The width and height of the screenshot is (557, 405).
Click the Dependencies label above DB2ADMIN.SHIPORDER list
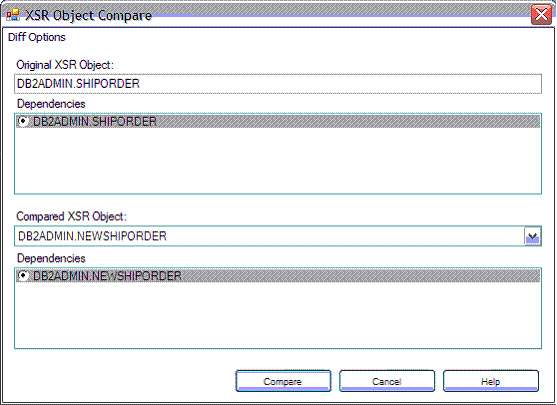coord(51,104)
